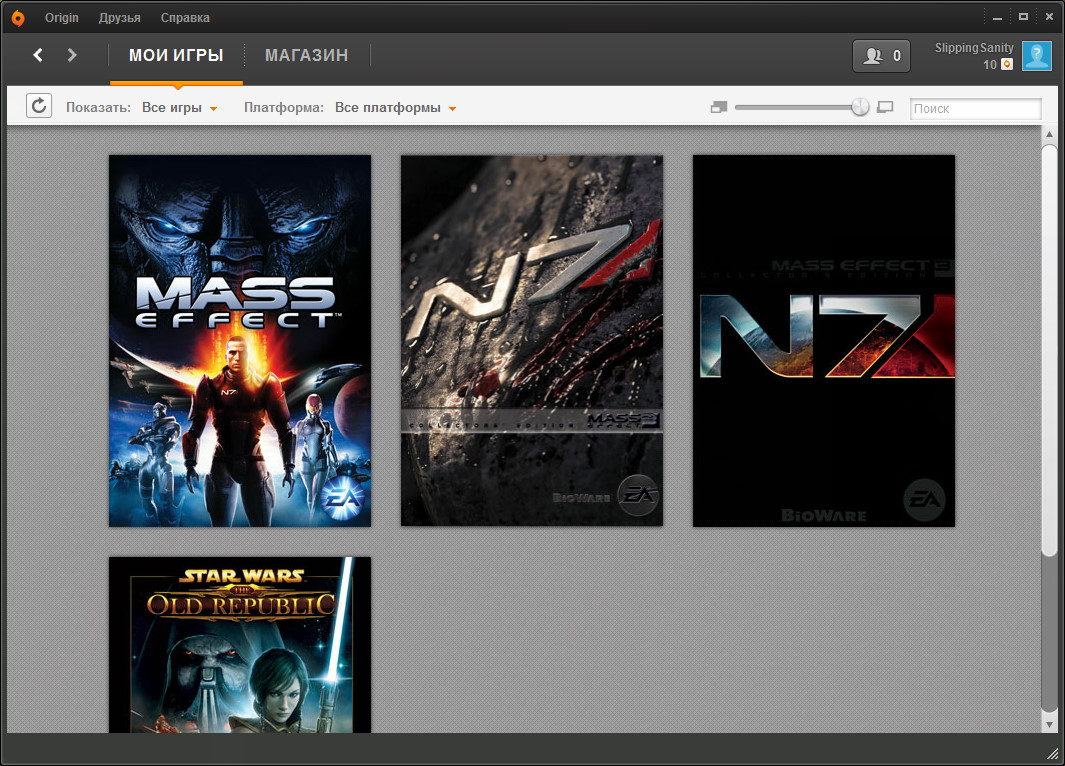Click the scrollbar up arrow
The width and height of the screenshot is (1065, 766).
click(1049, 134)
